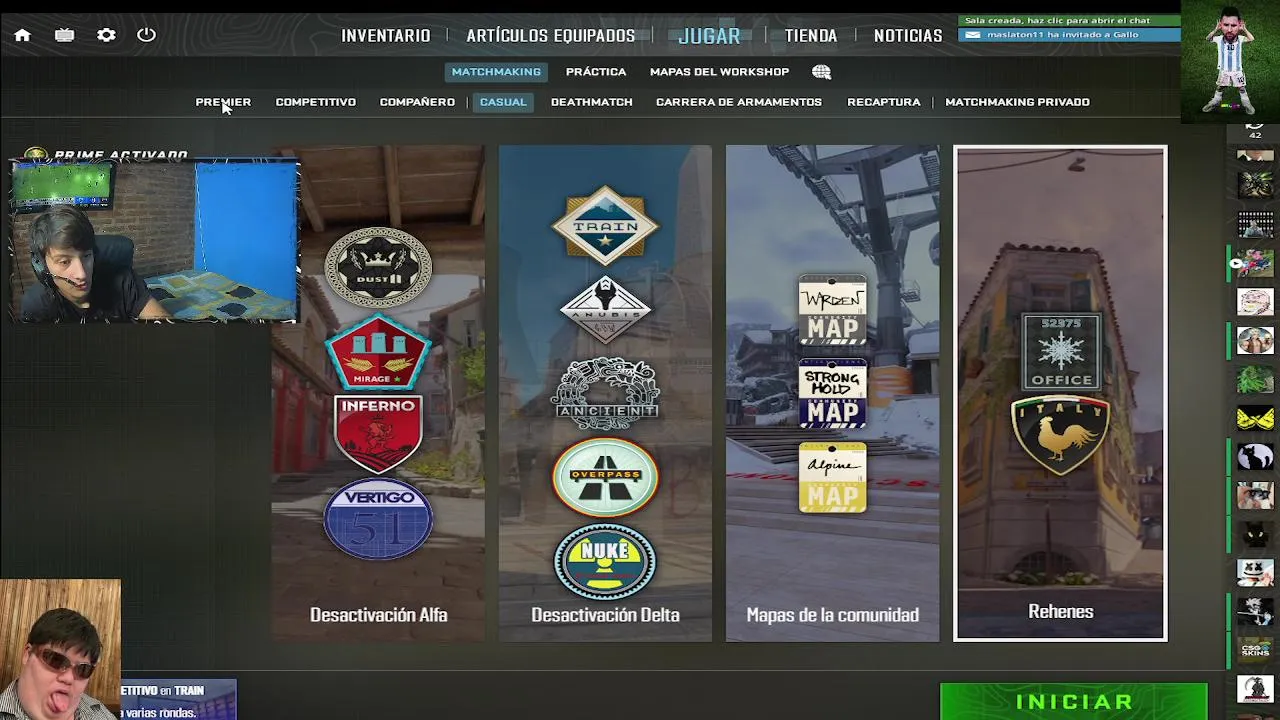1280x720 pixels.
Task: Select the Train map badge
Action: tap(605, 226)
